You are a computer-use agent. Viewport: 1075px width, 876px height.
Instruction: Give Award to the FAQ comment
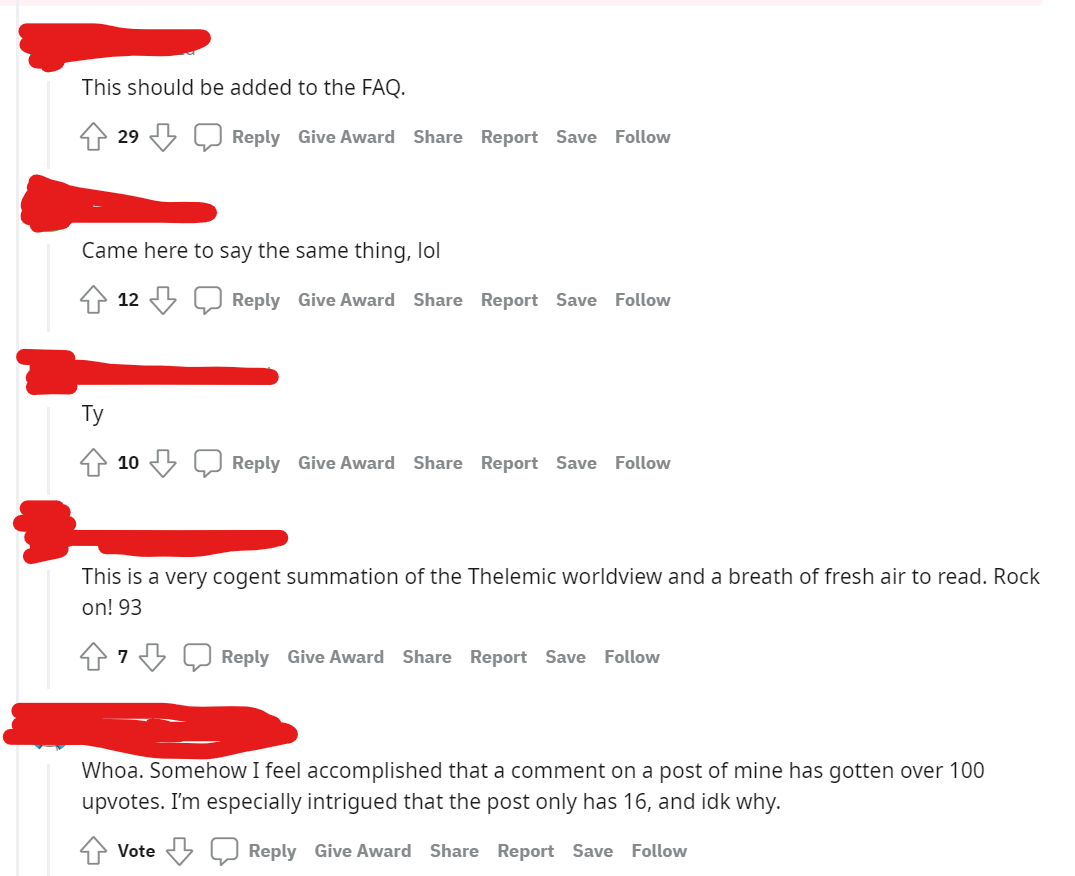[x=346, y=137]
